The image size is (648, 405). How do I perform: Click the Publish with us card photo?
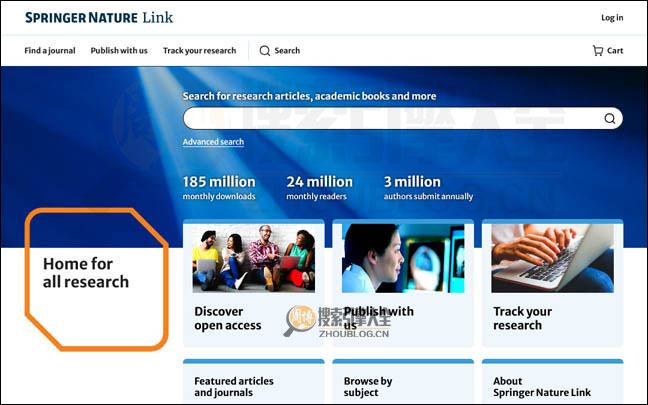pyautogui.click(x=403, y=258)
